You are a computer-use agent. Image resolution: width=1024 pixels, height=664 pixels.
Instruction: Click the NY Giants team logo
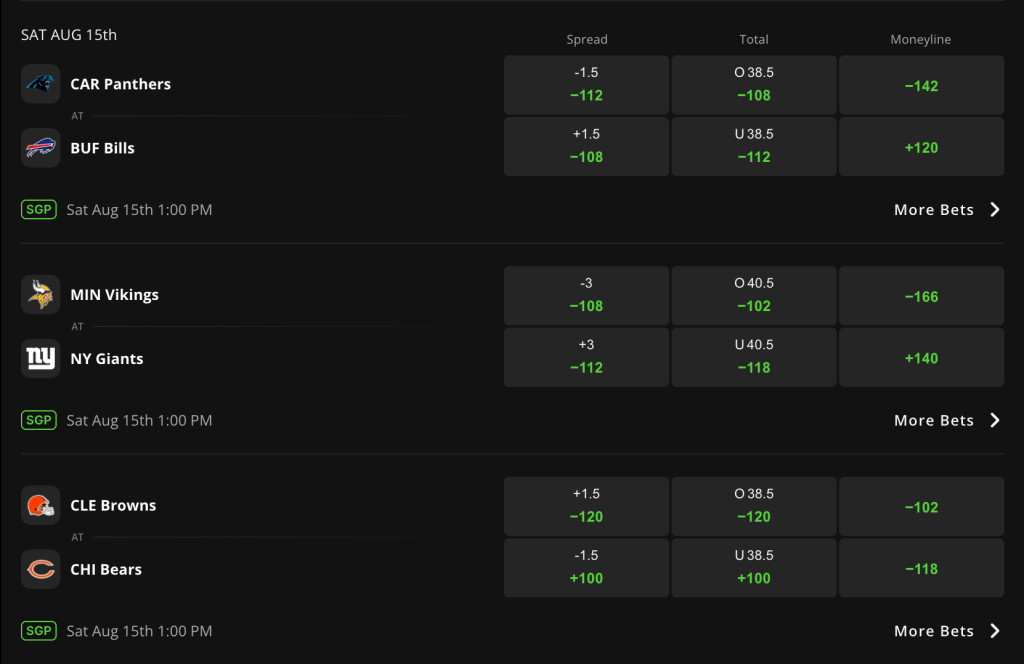(40, 358)
